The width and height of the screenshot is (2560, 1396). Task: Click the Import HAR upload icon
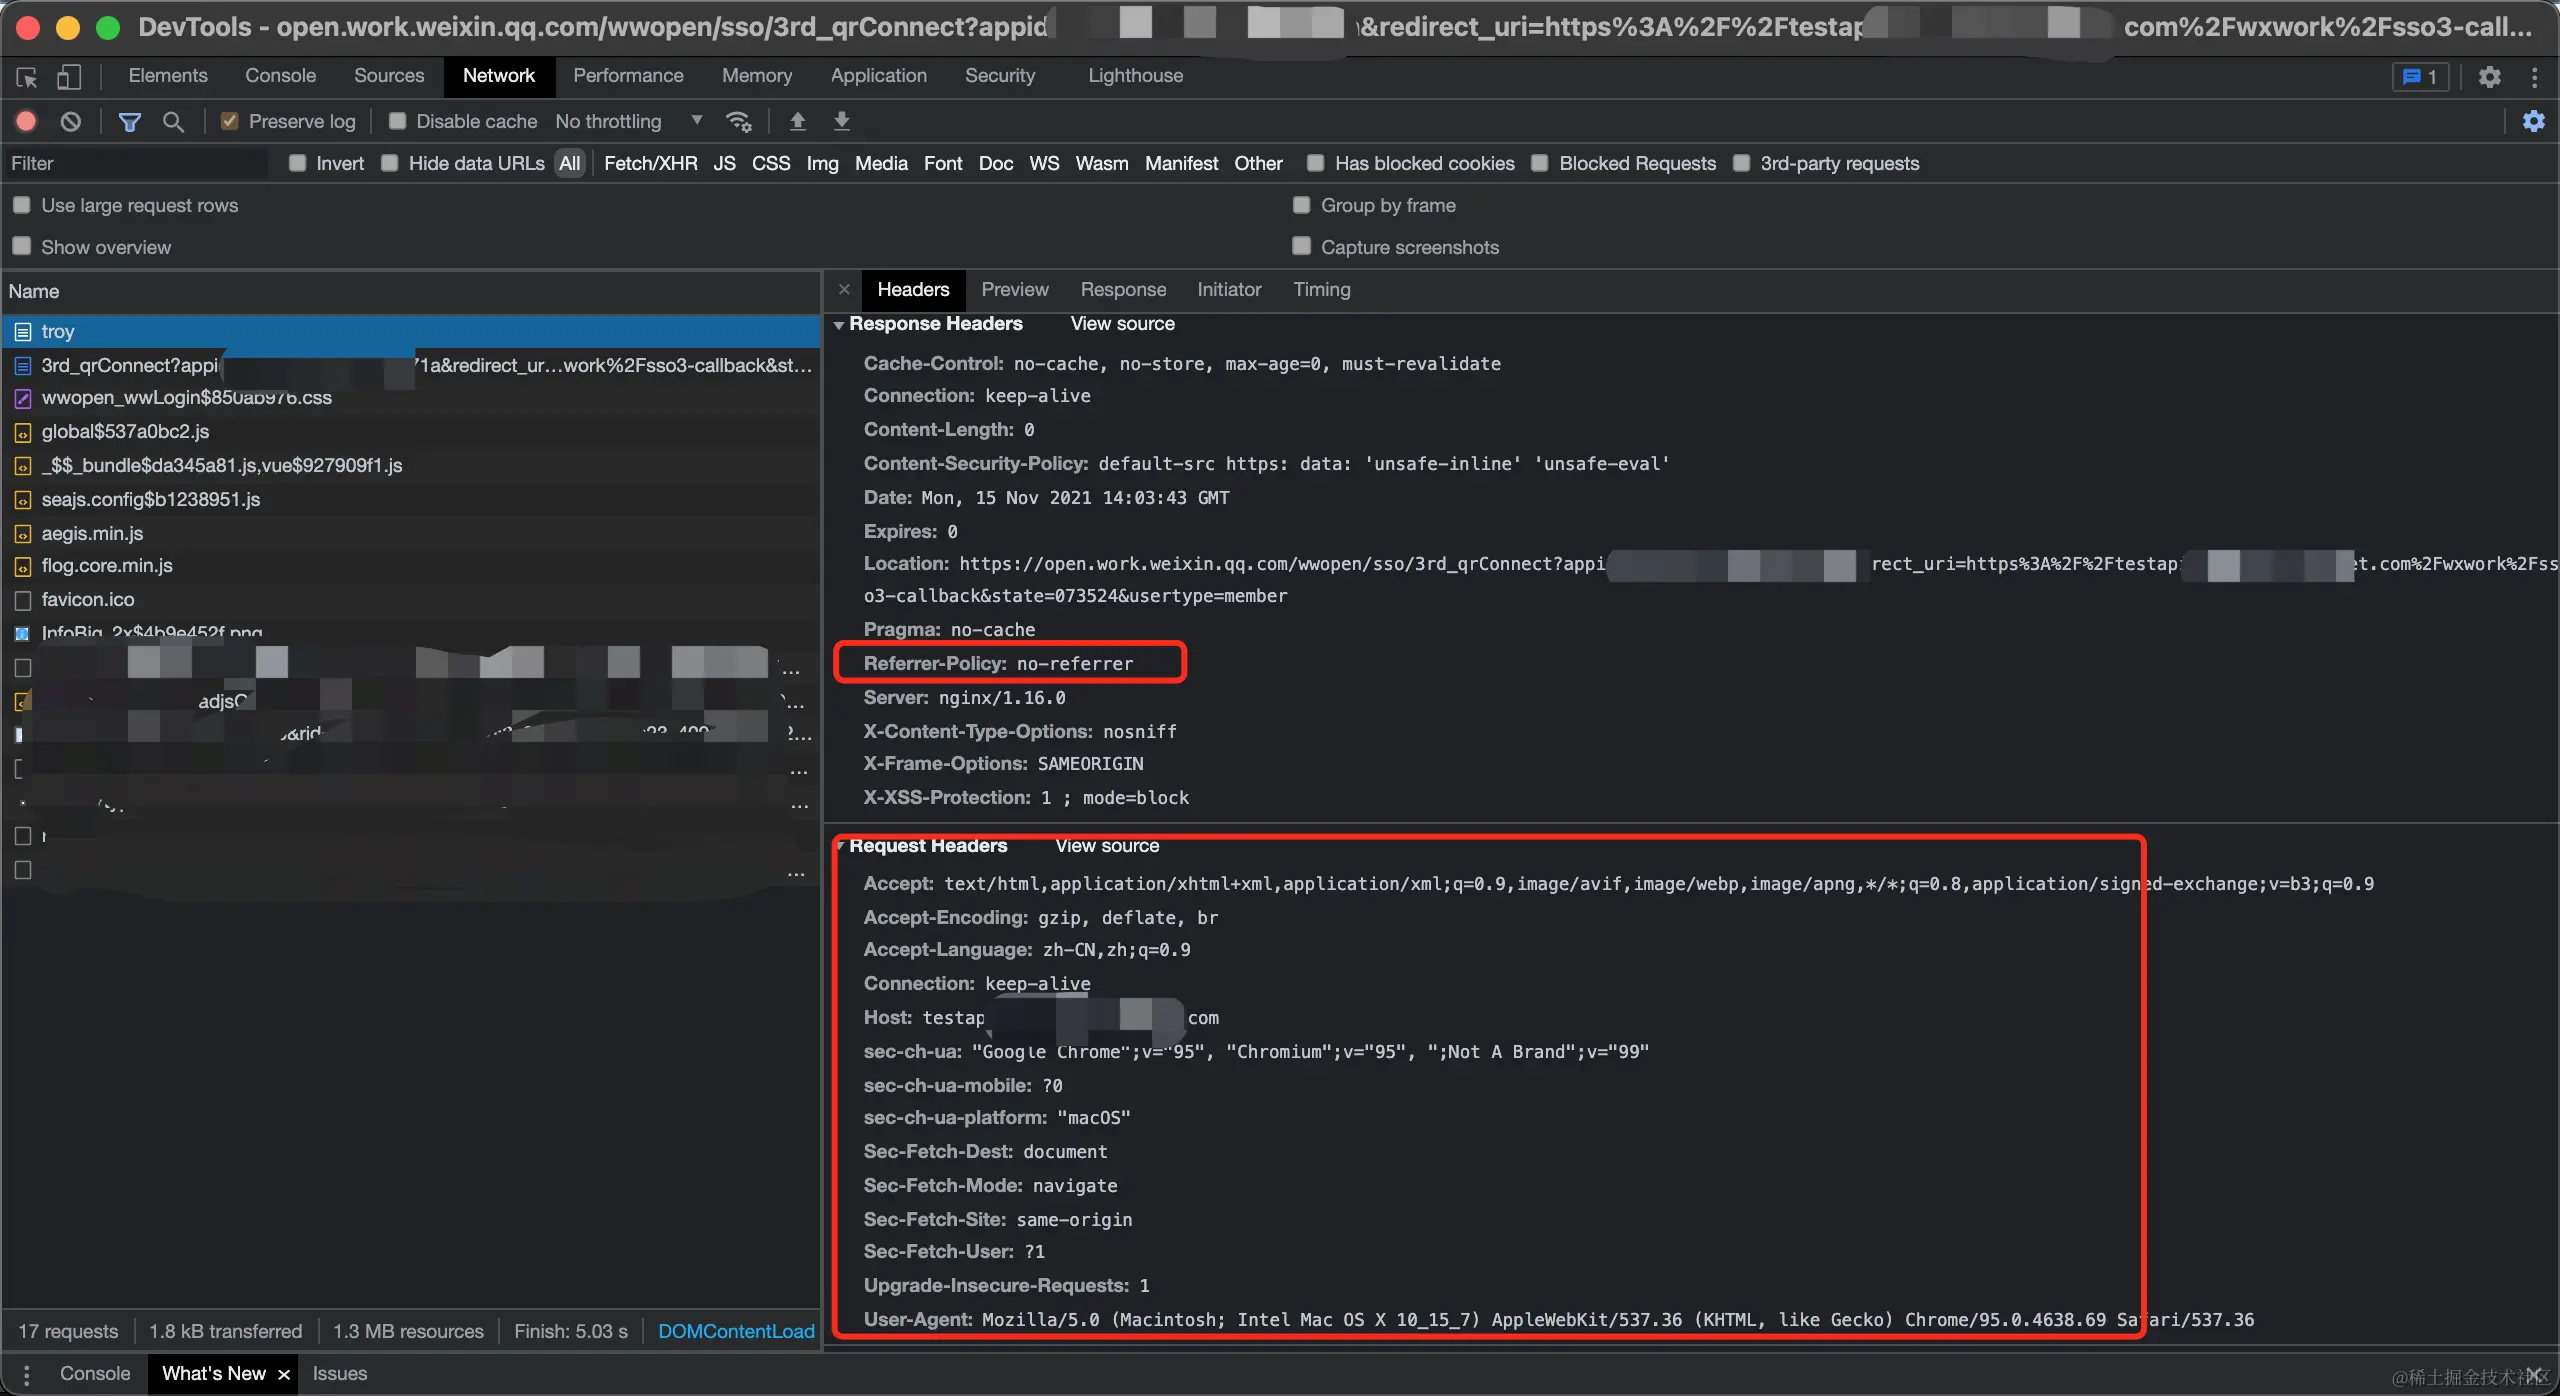[x=797, y=121]
